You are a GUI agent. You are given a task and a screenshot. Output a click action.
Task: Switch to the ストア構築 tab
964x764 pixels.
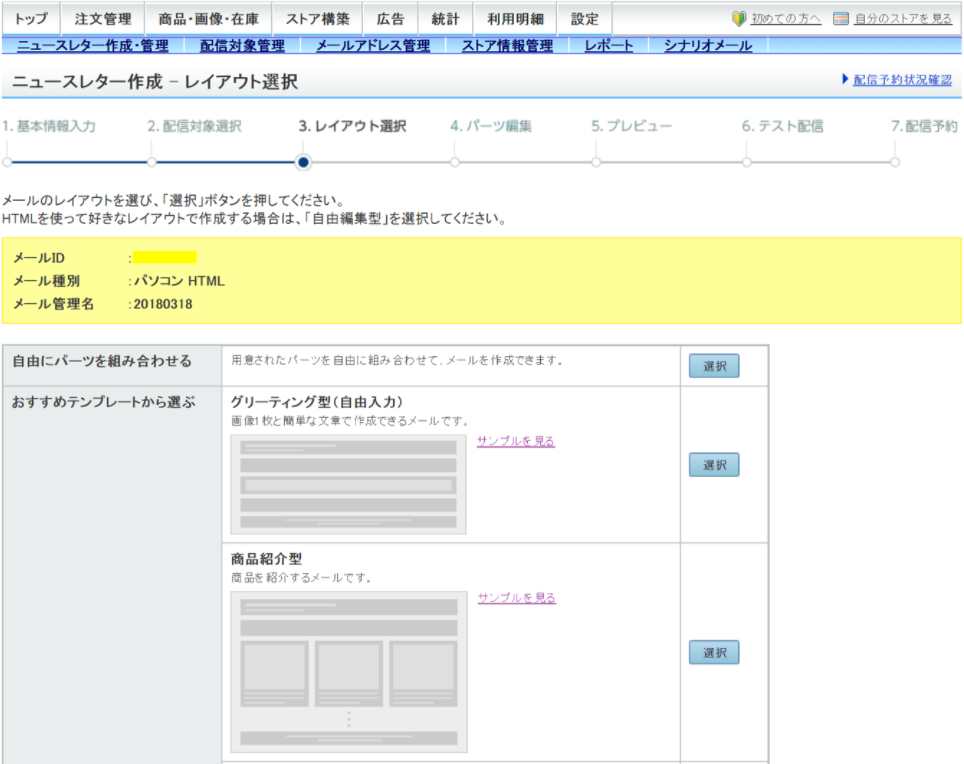(317, 19)
